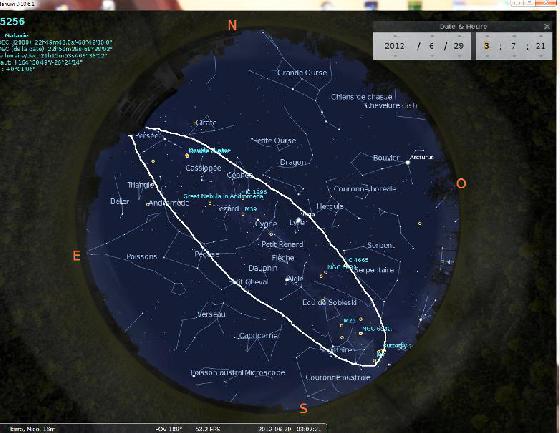Screen dimensions: 560x433
Task: Select the Great Nebula in Andromeda marker
Action: coord(210,204)
